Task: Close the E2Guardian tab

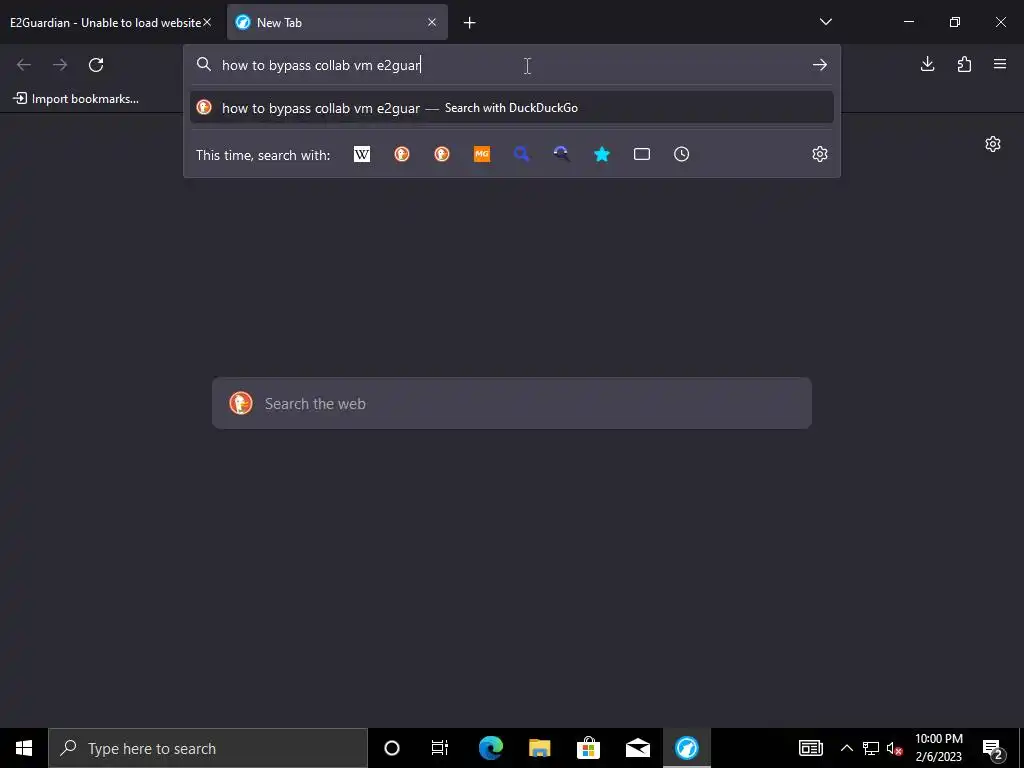Action: point(207,22)
